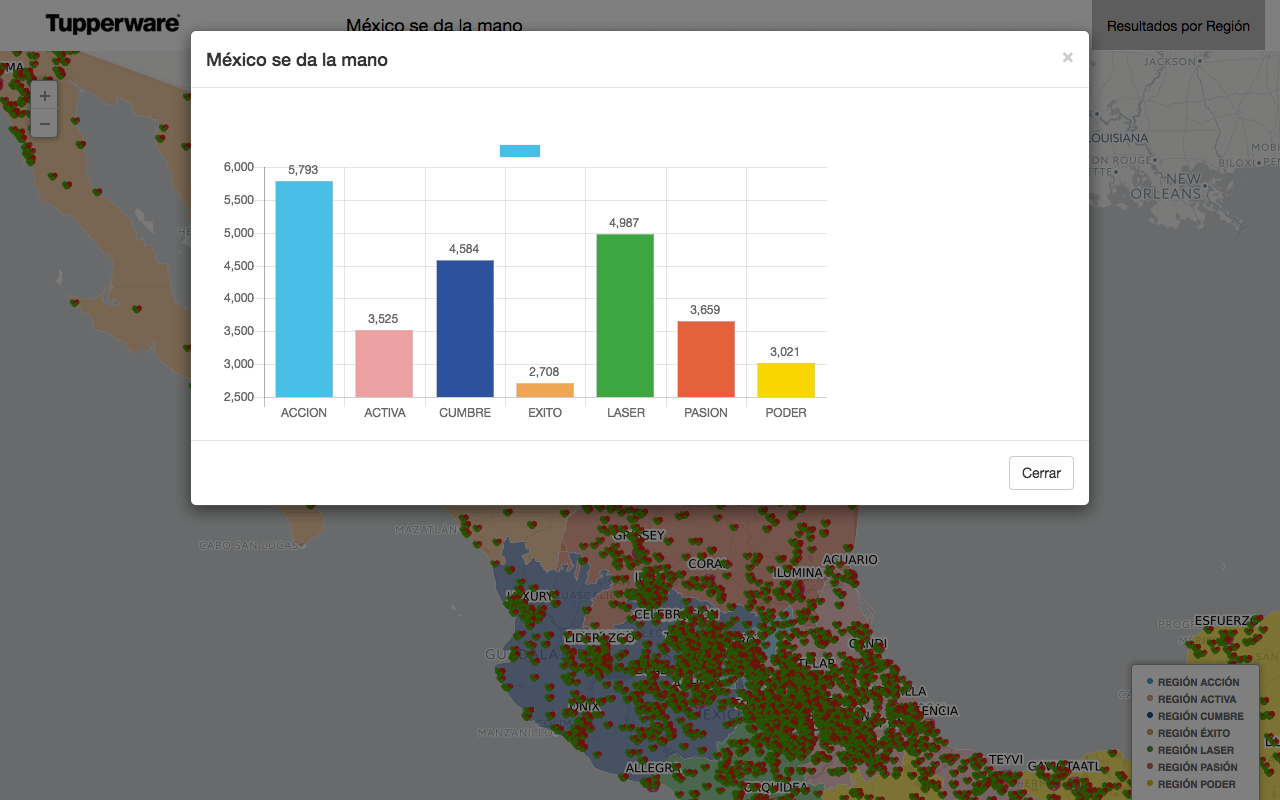This screenshot has width=1280, height=800.
Task: Zoom out of the map with minus
Action: (x=45, y=123)
